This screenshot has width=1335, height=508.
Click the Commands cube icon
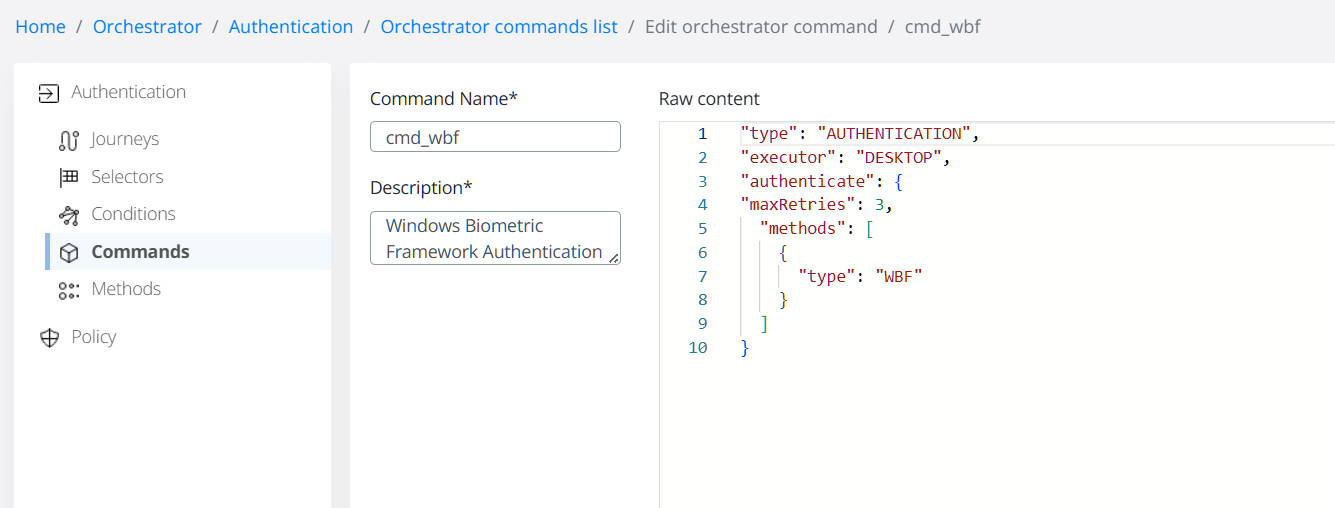[x=69, y=252]
